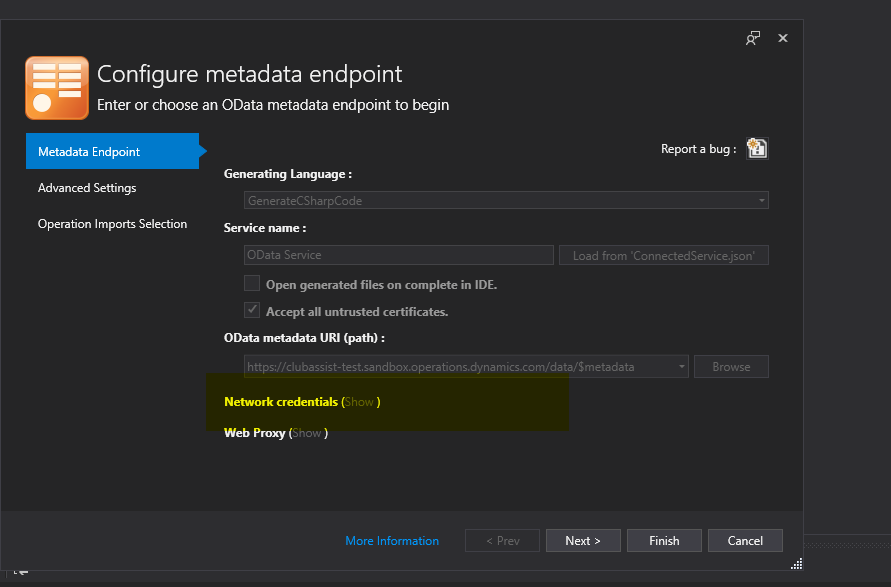Click the resize grip in the dialog corner

[797, 563]
